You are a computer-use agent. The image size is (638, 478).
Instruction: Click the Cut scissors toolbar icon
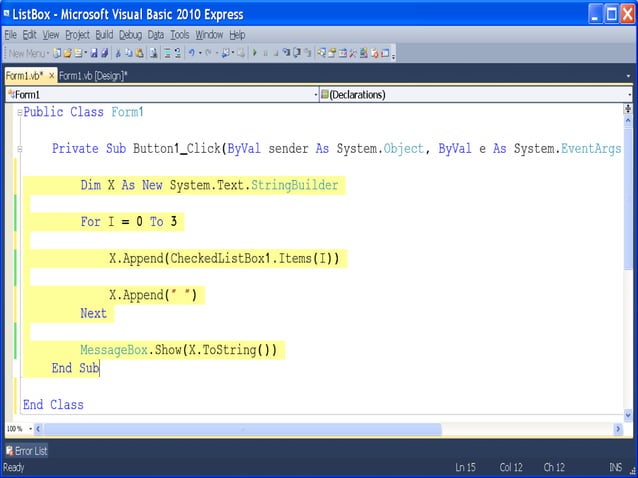pos(118,53)
